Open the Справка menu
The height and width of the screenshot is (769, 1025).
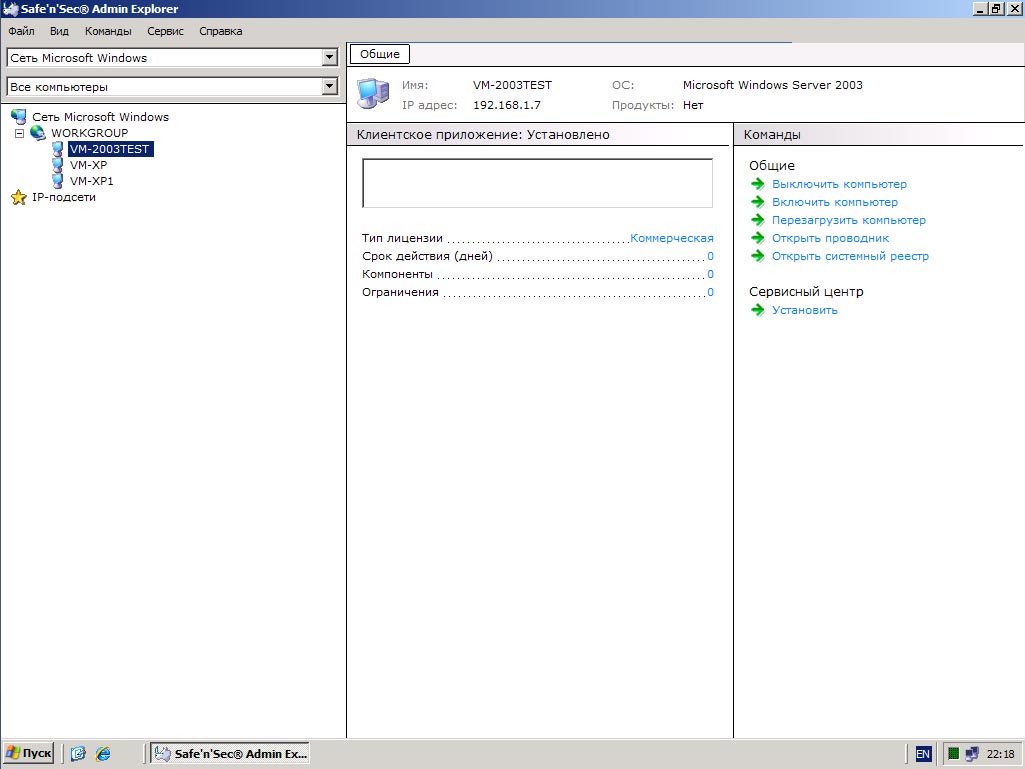220,31
